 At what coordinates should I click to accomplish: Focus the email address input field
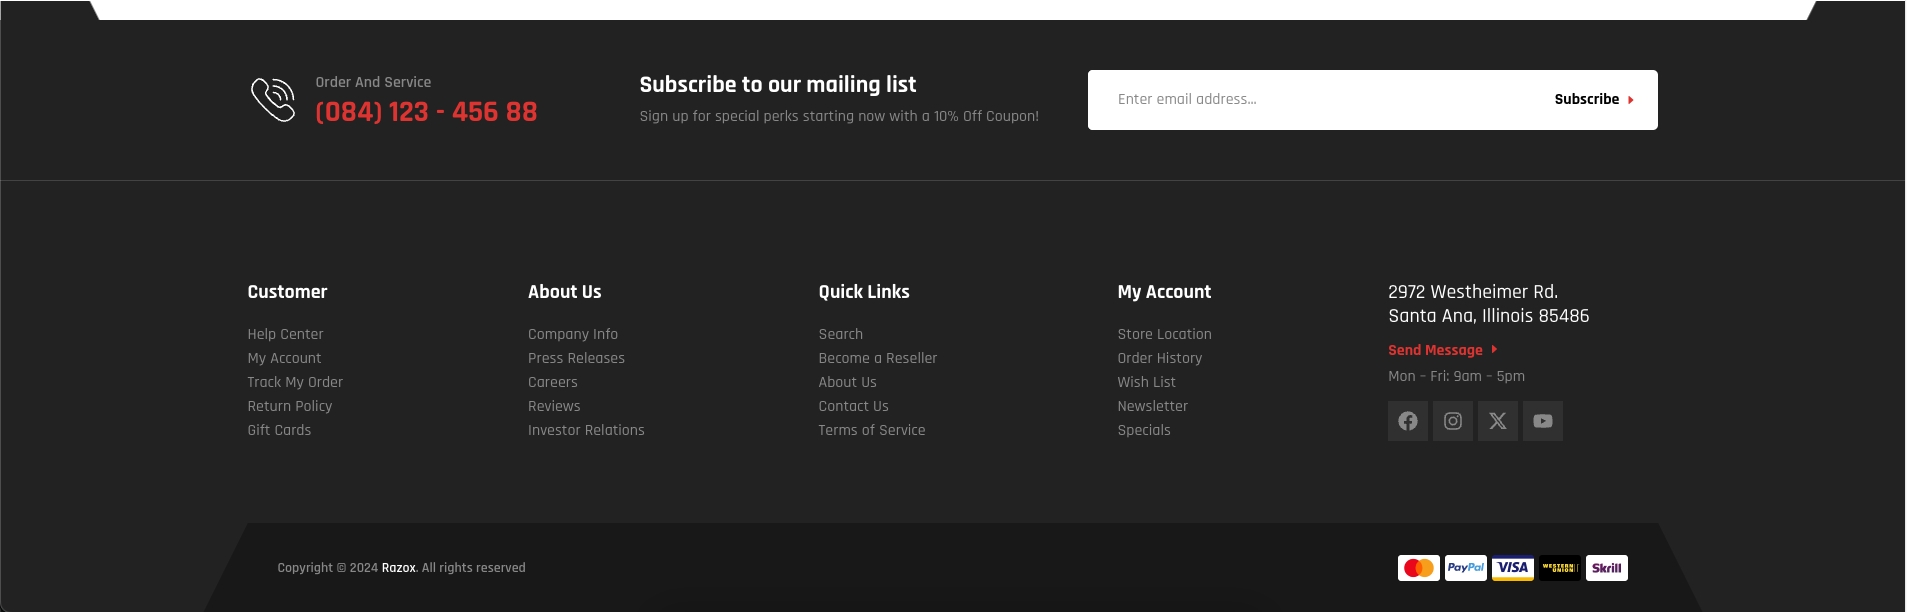tap(1320, 100)
